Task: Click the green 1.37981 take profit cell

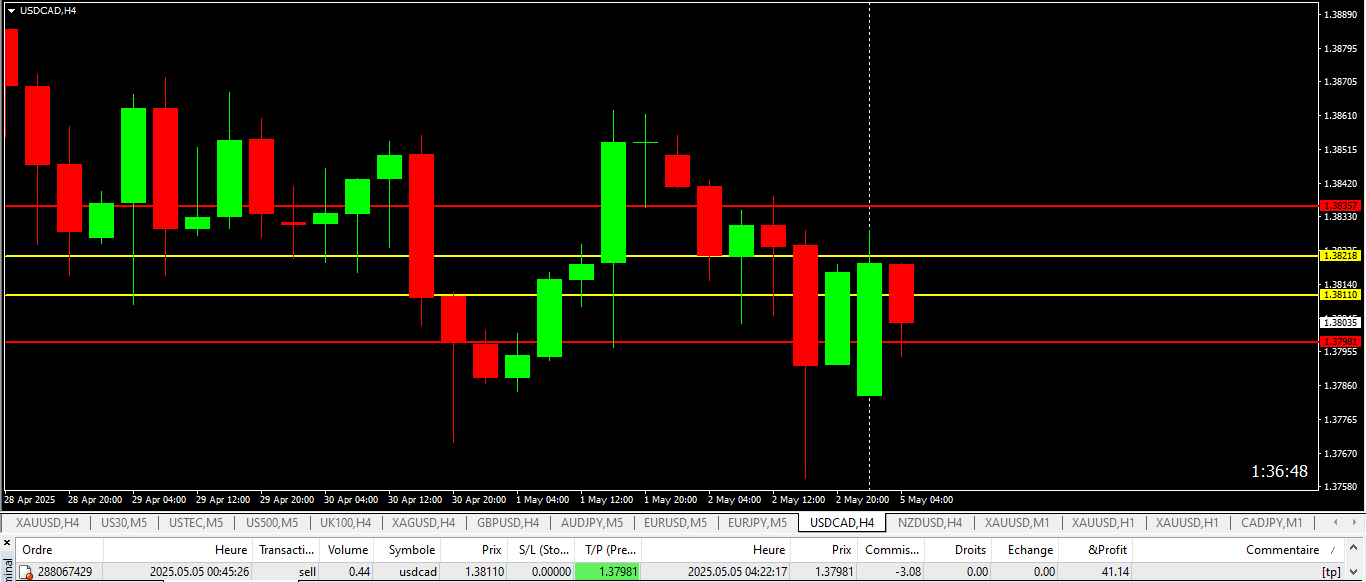Action: [609, 572]
